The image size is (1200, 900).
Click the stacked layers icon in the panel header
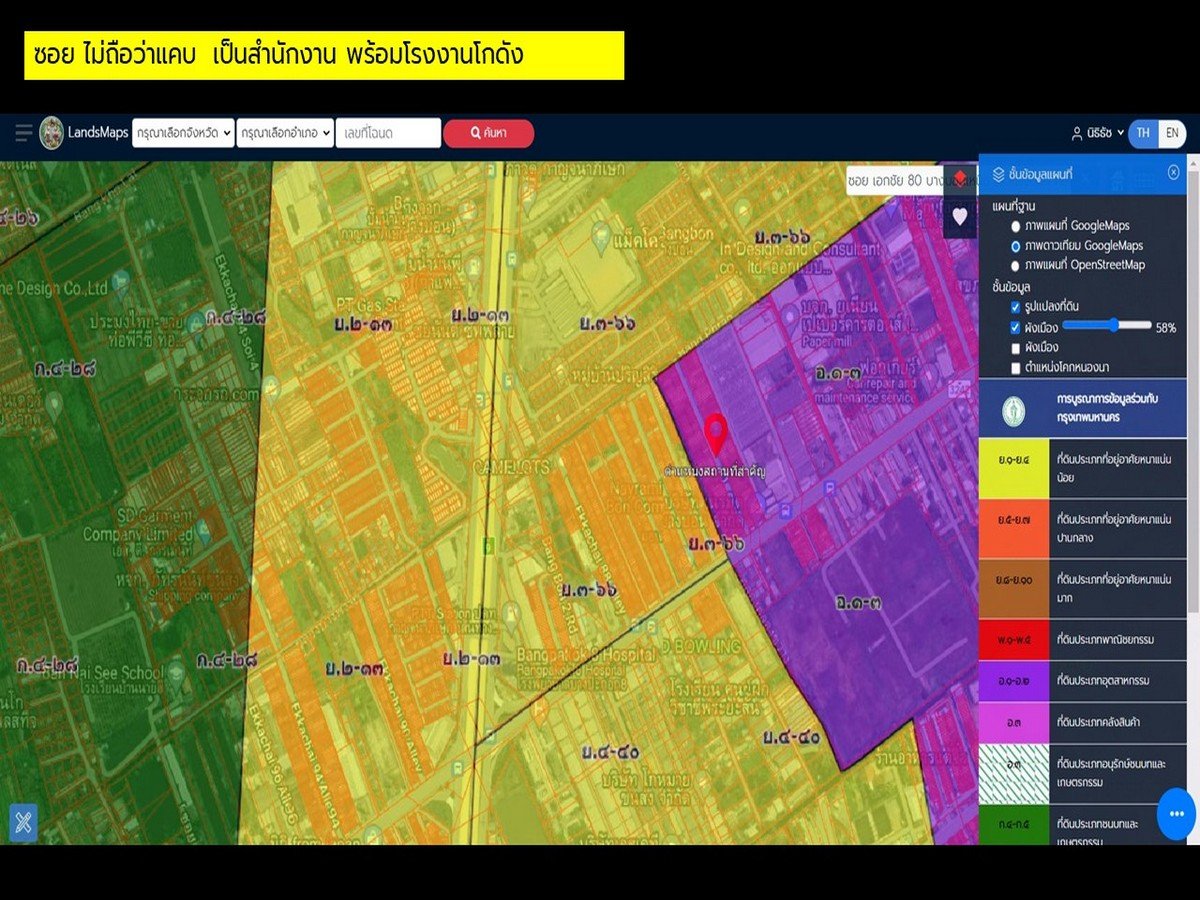pyautogui.click(x=998, y=174)
